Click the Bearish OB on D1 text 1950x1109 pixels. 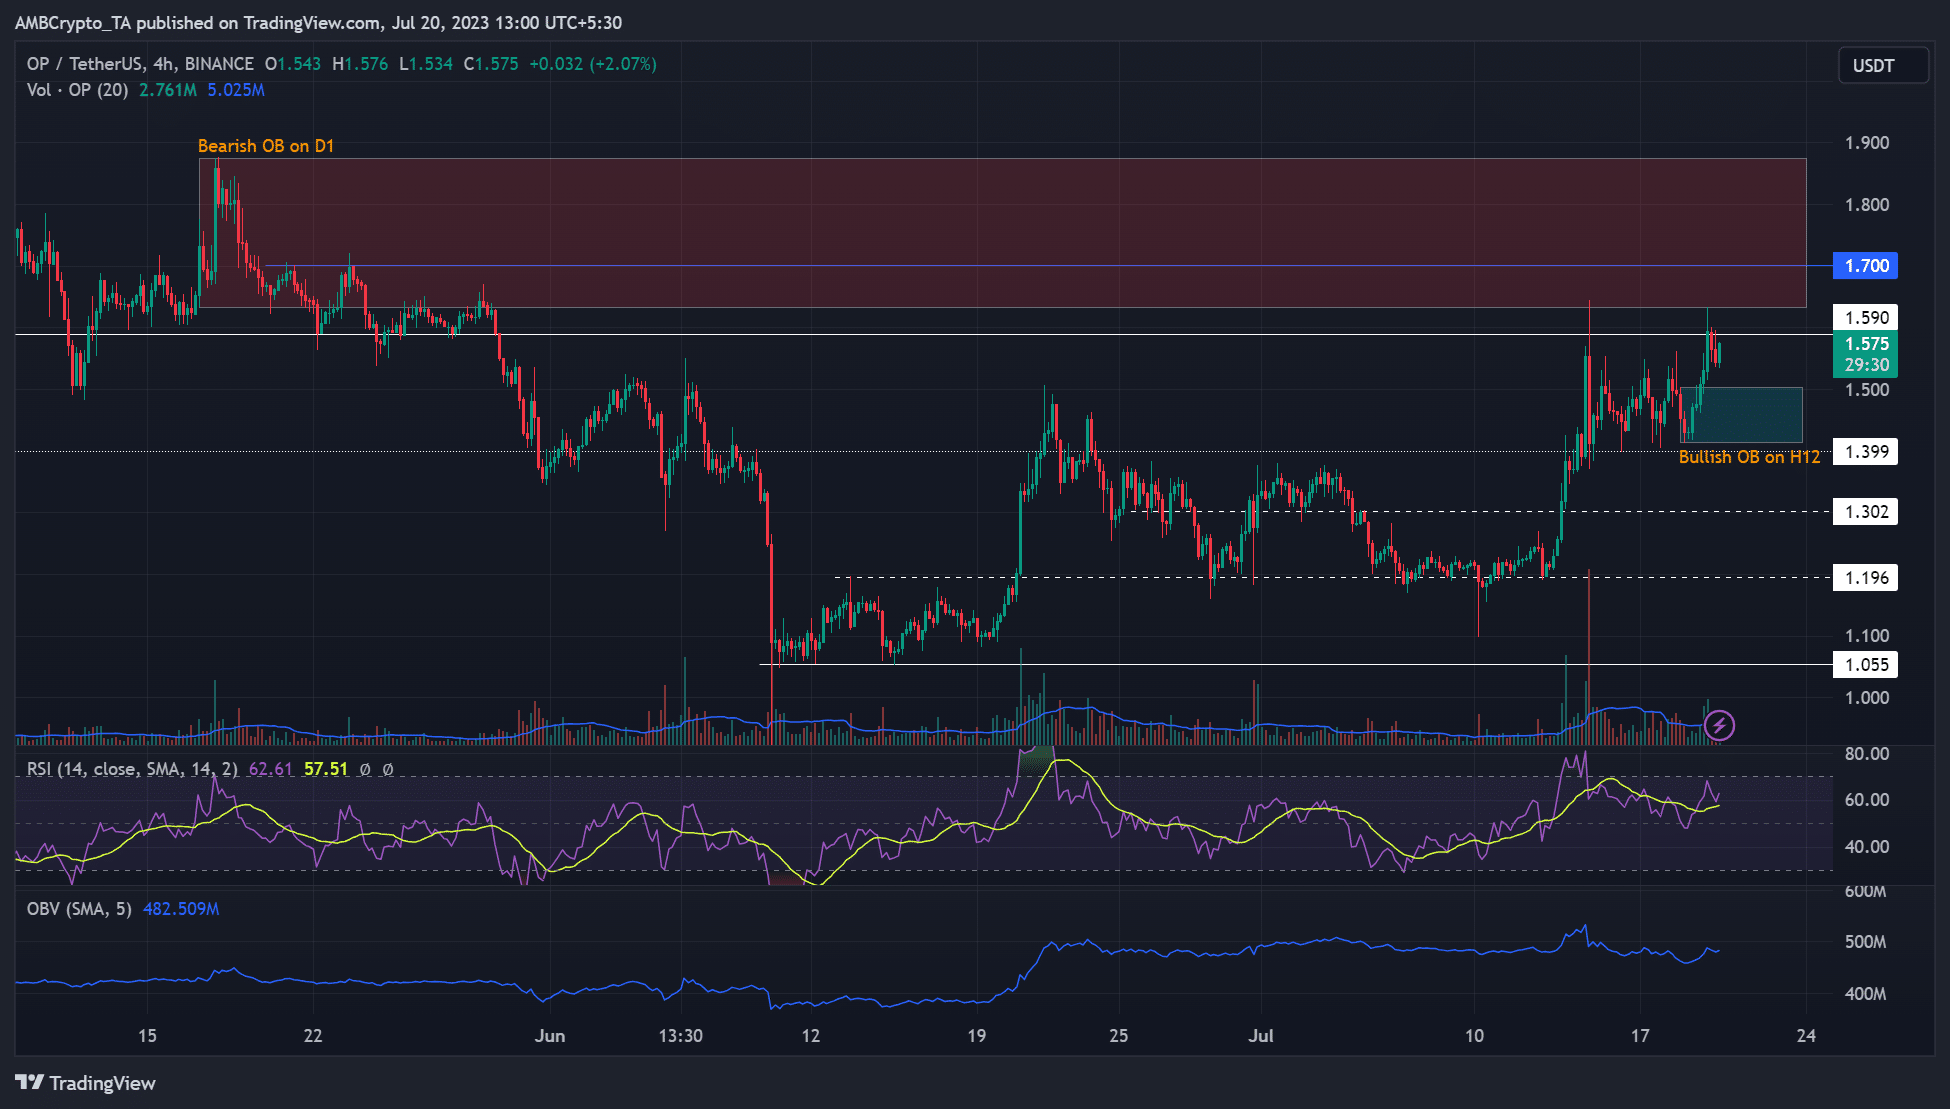pos(266,146)
